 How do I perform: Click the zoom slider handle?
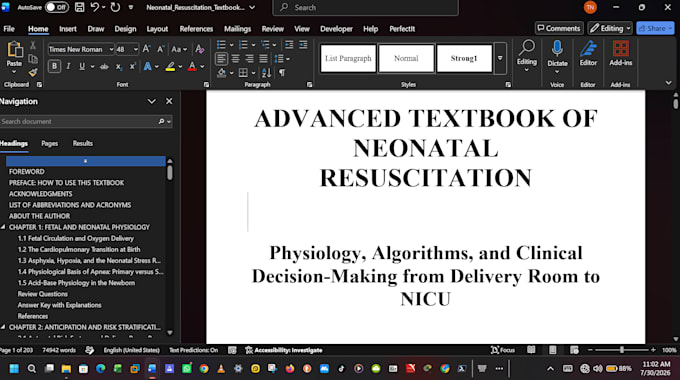coord(622,350)
